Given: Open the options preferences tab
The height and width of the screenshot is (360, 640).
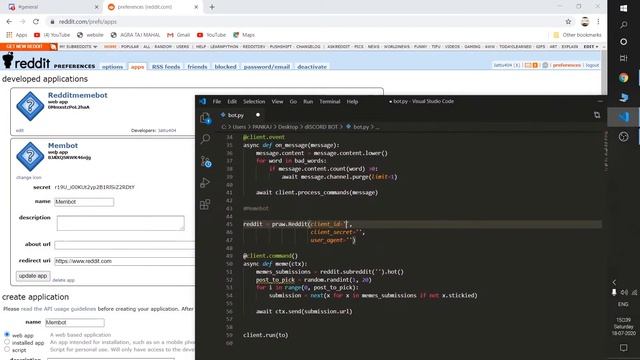Looking at the screenshot, I should 112,67.
